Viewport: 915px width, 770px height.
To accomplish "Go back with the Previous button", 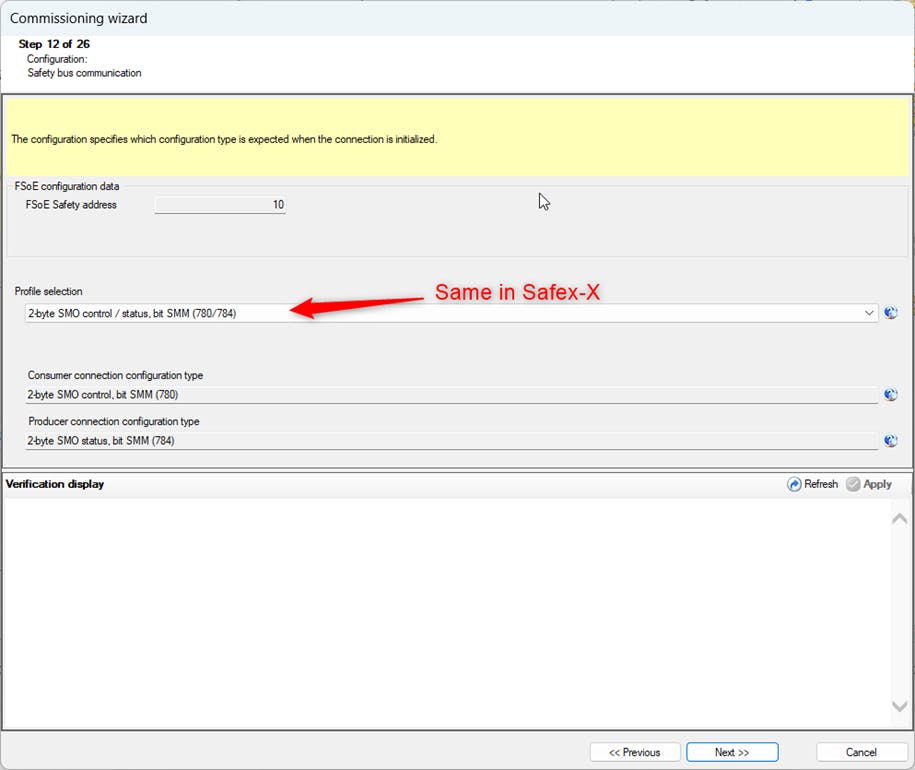I will [635, 752].
